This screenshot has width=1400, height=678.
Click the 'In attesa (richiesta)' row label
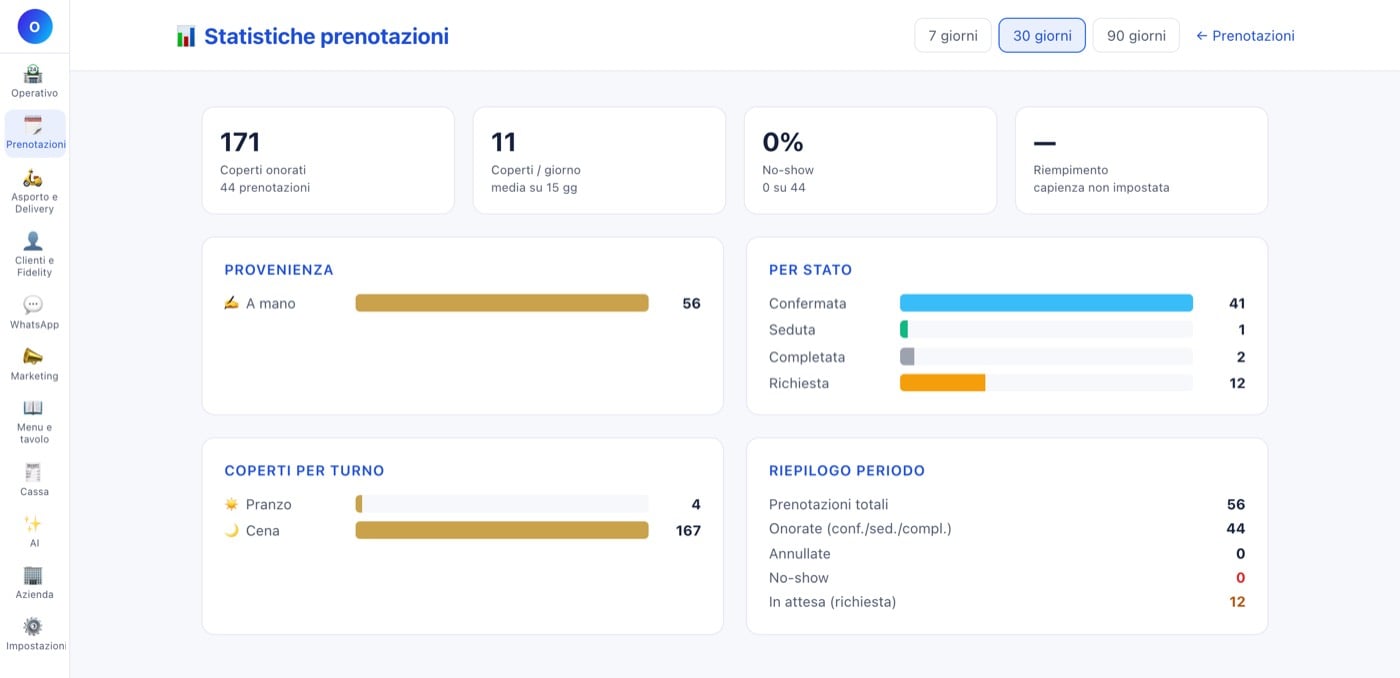832,602
